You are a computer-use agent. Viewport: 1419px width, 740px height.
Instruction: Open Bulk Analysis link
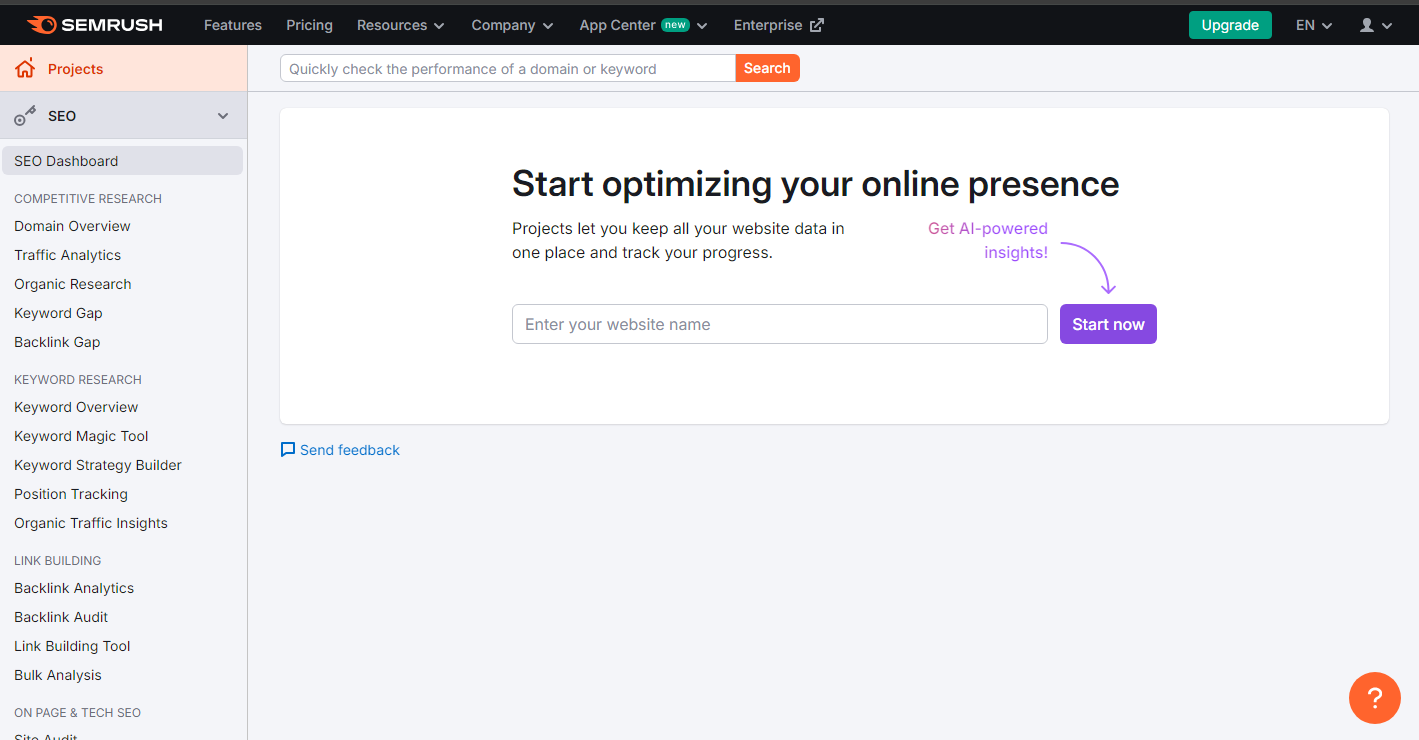pos(58,675)
